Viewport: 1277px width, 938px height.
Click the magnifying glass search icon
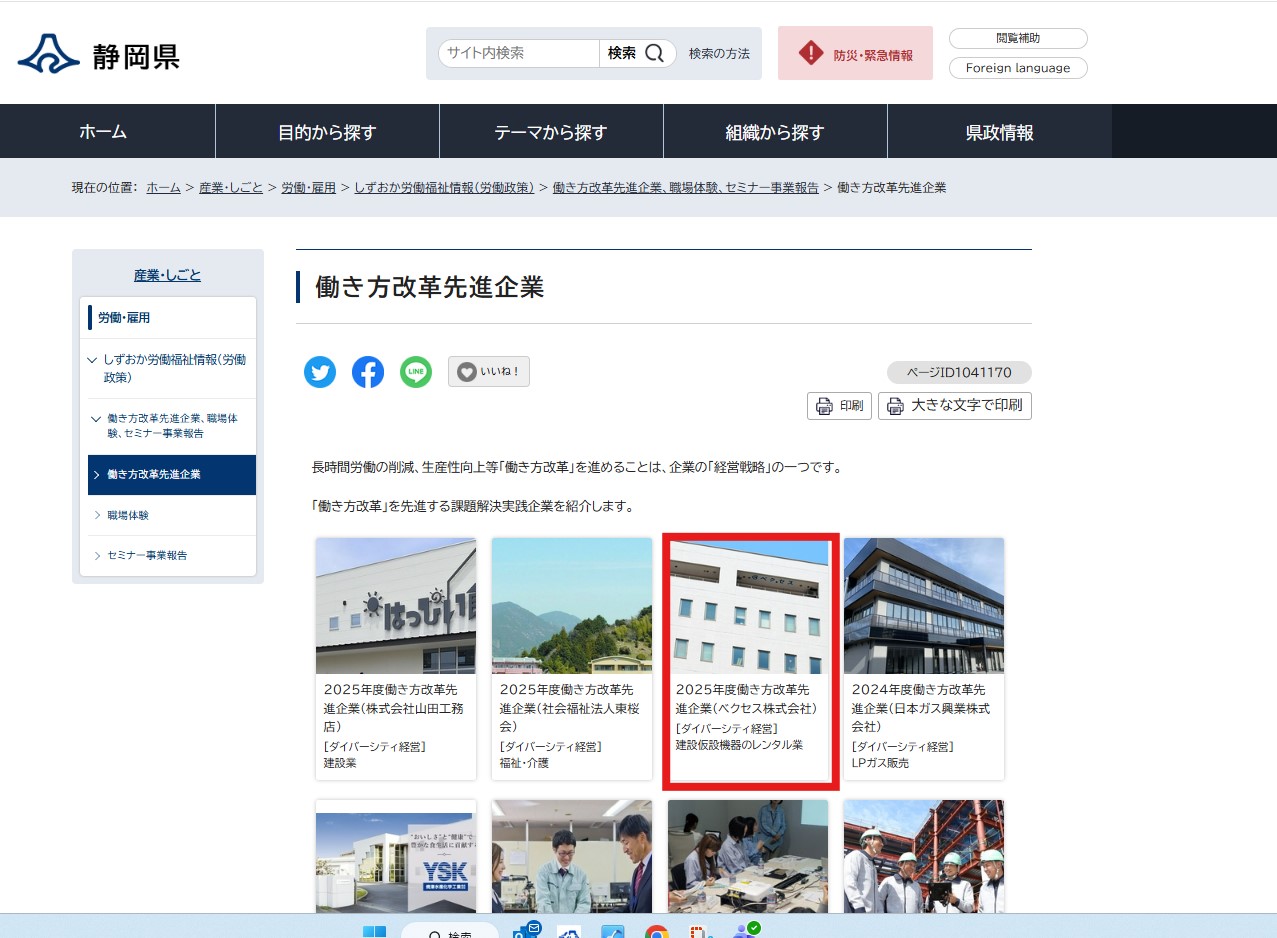[x=656, y=54]
